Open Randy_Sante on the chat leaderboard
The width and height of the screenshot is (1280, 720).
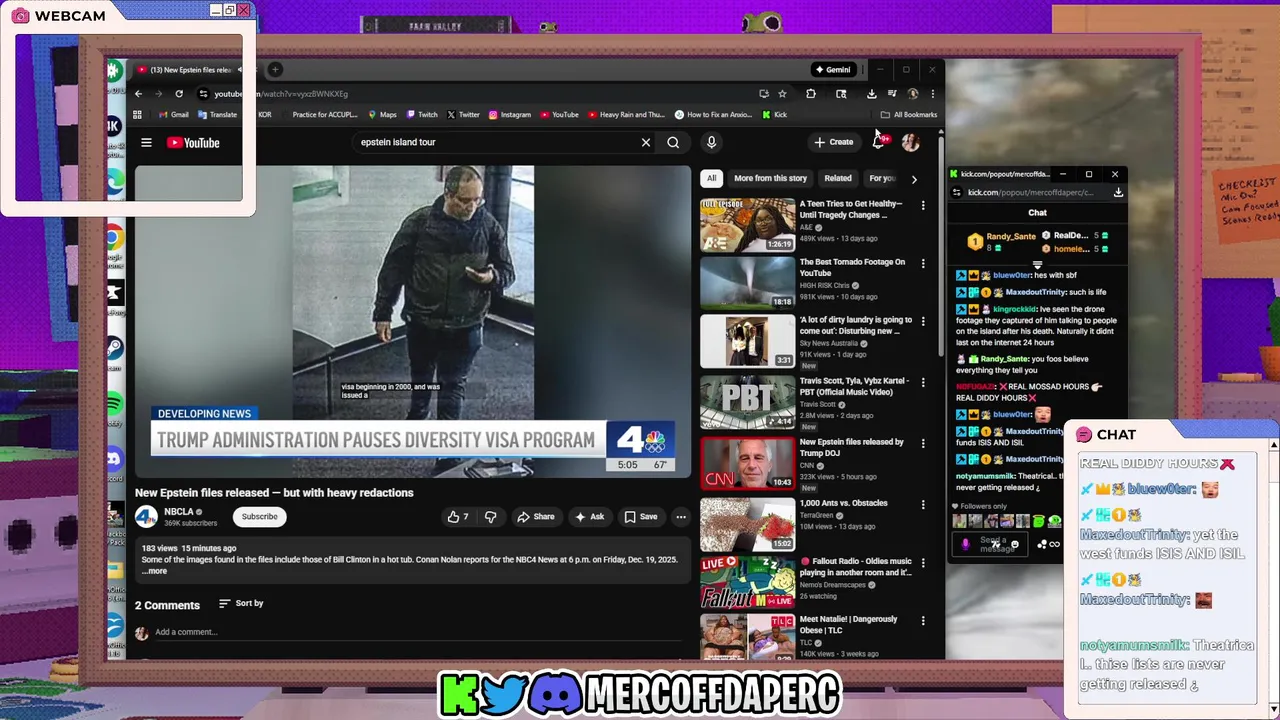(x=1011, y=237)
